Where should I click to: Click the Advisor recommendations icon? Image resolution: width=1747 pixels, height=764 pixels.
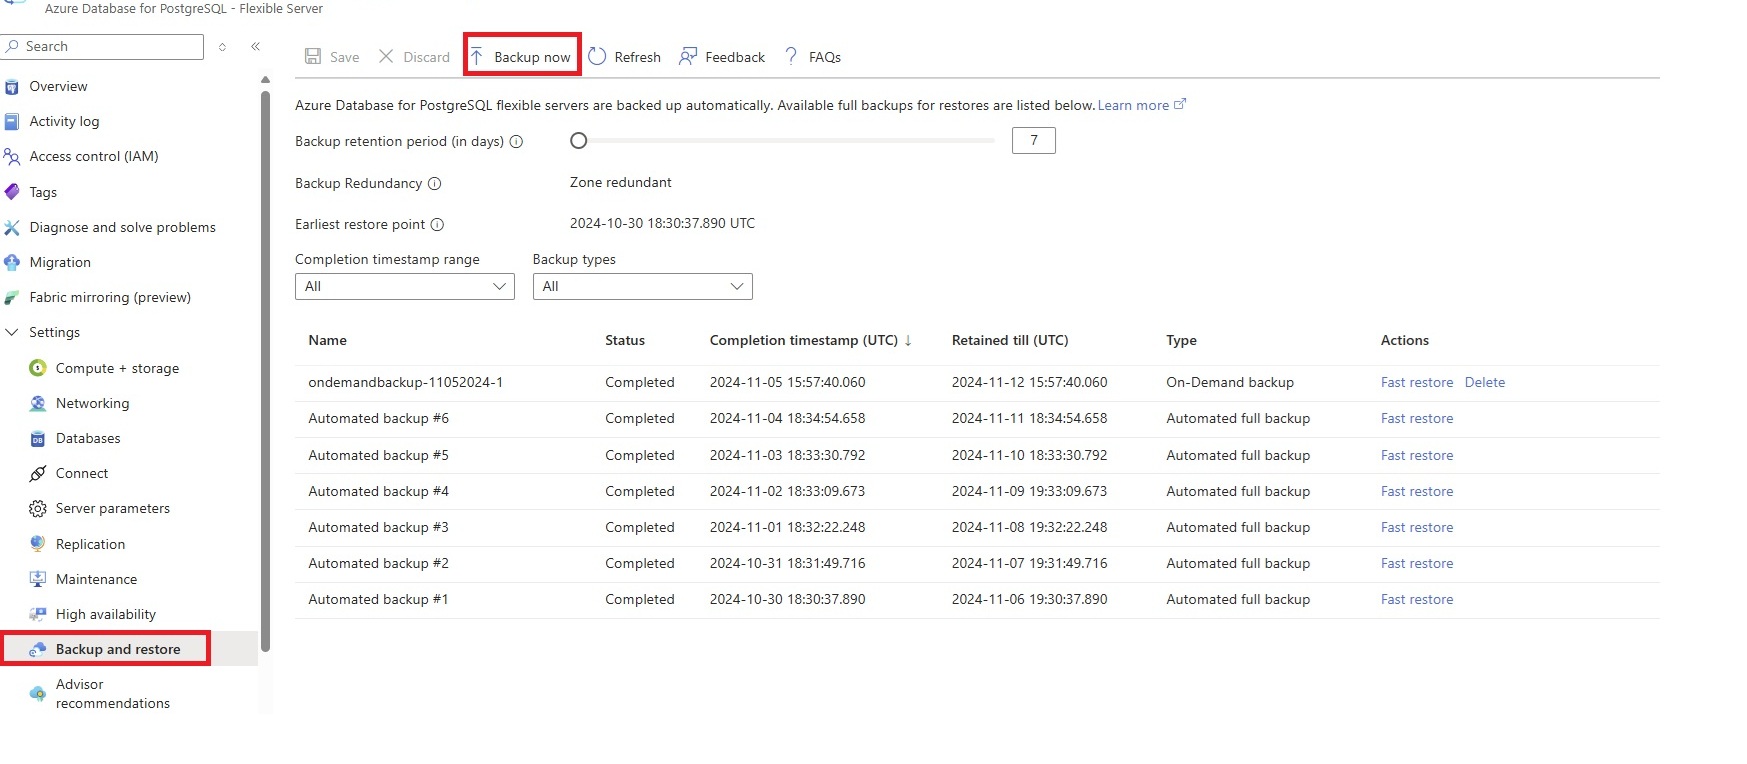point(38,694)
